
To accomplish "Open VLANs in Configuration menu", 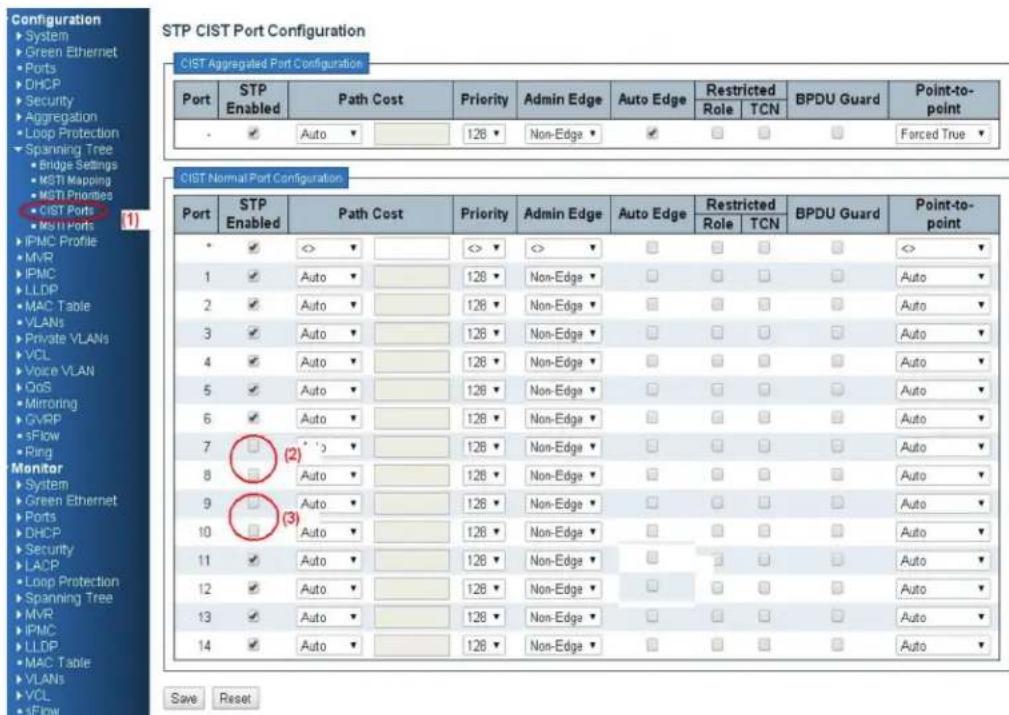I will 44,322.
